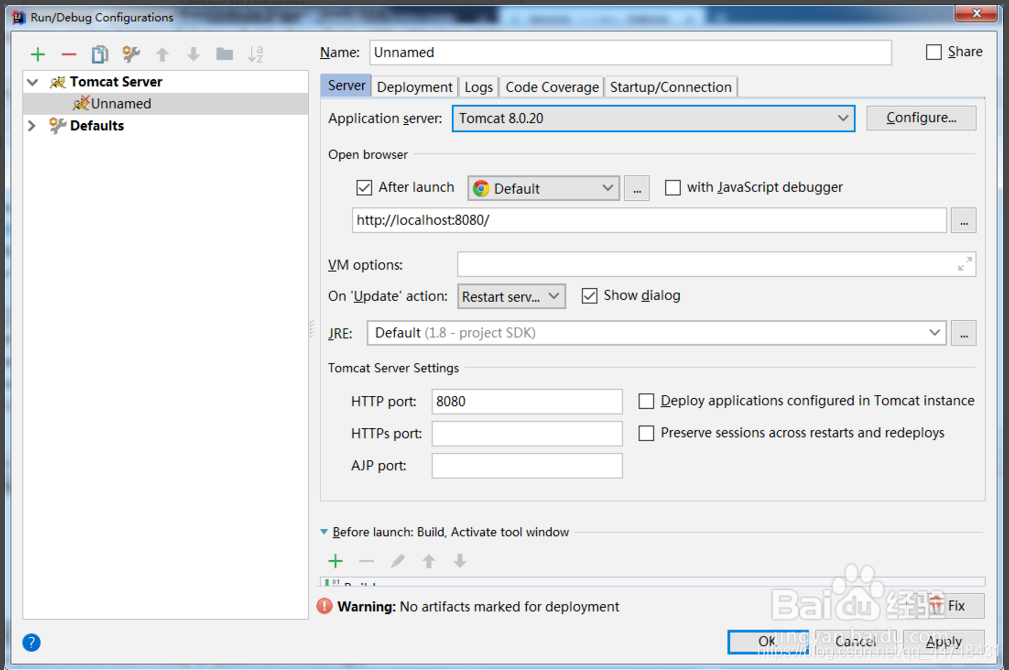
Task: Enable Preserve sessions across restarts and redeploys
Action: point(646,433)
